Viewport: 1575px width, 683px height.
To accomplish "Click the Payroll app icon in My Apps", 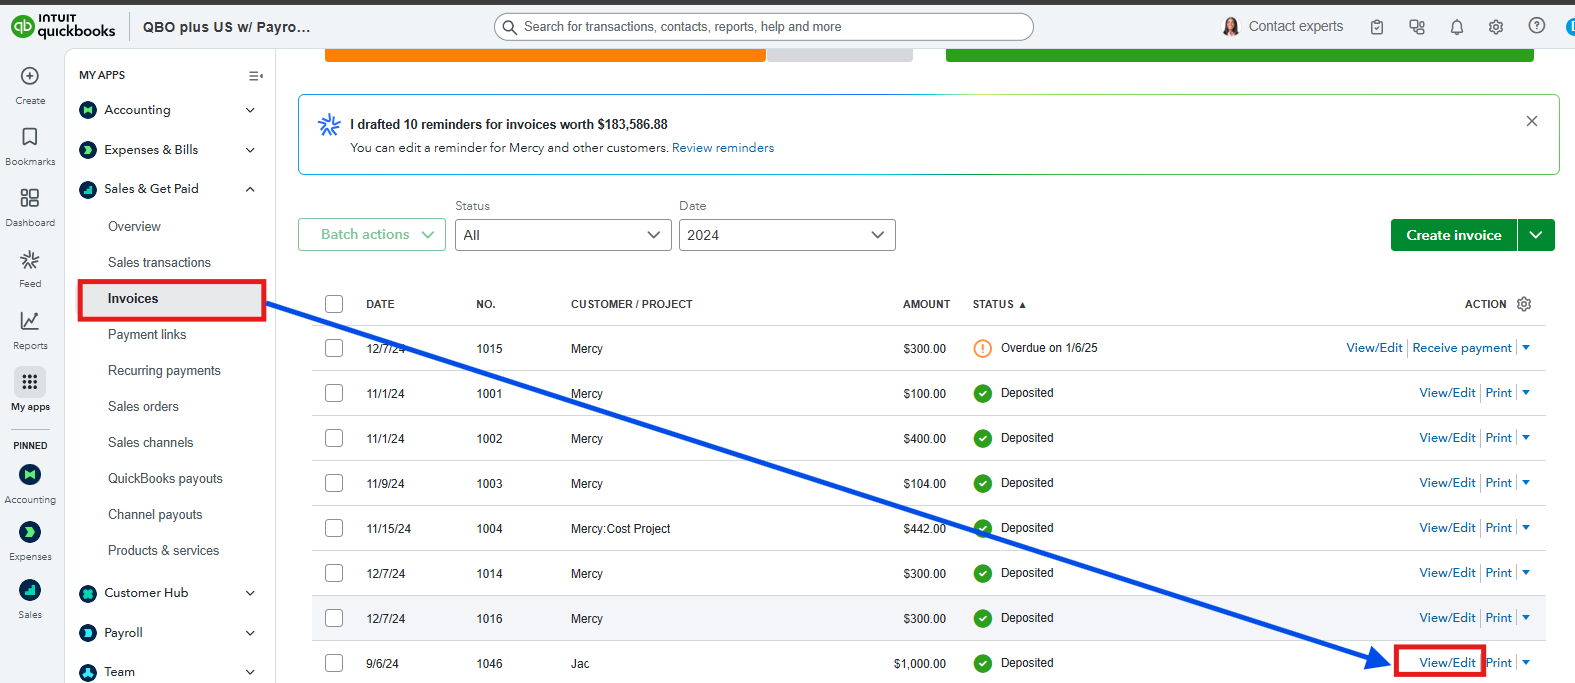I will [x=88, y=633].
